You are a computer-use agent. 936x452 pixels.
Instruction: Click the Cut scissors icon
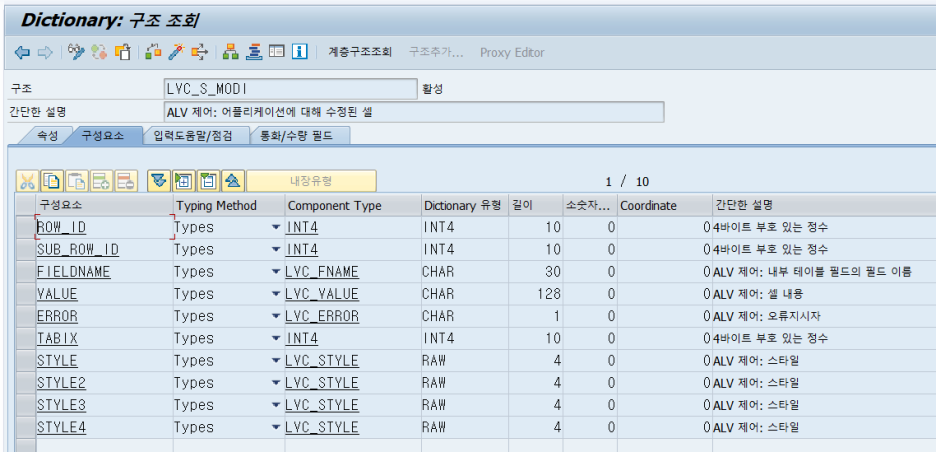pyautogui.click(x=27, y=180)
